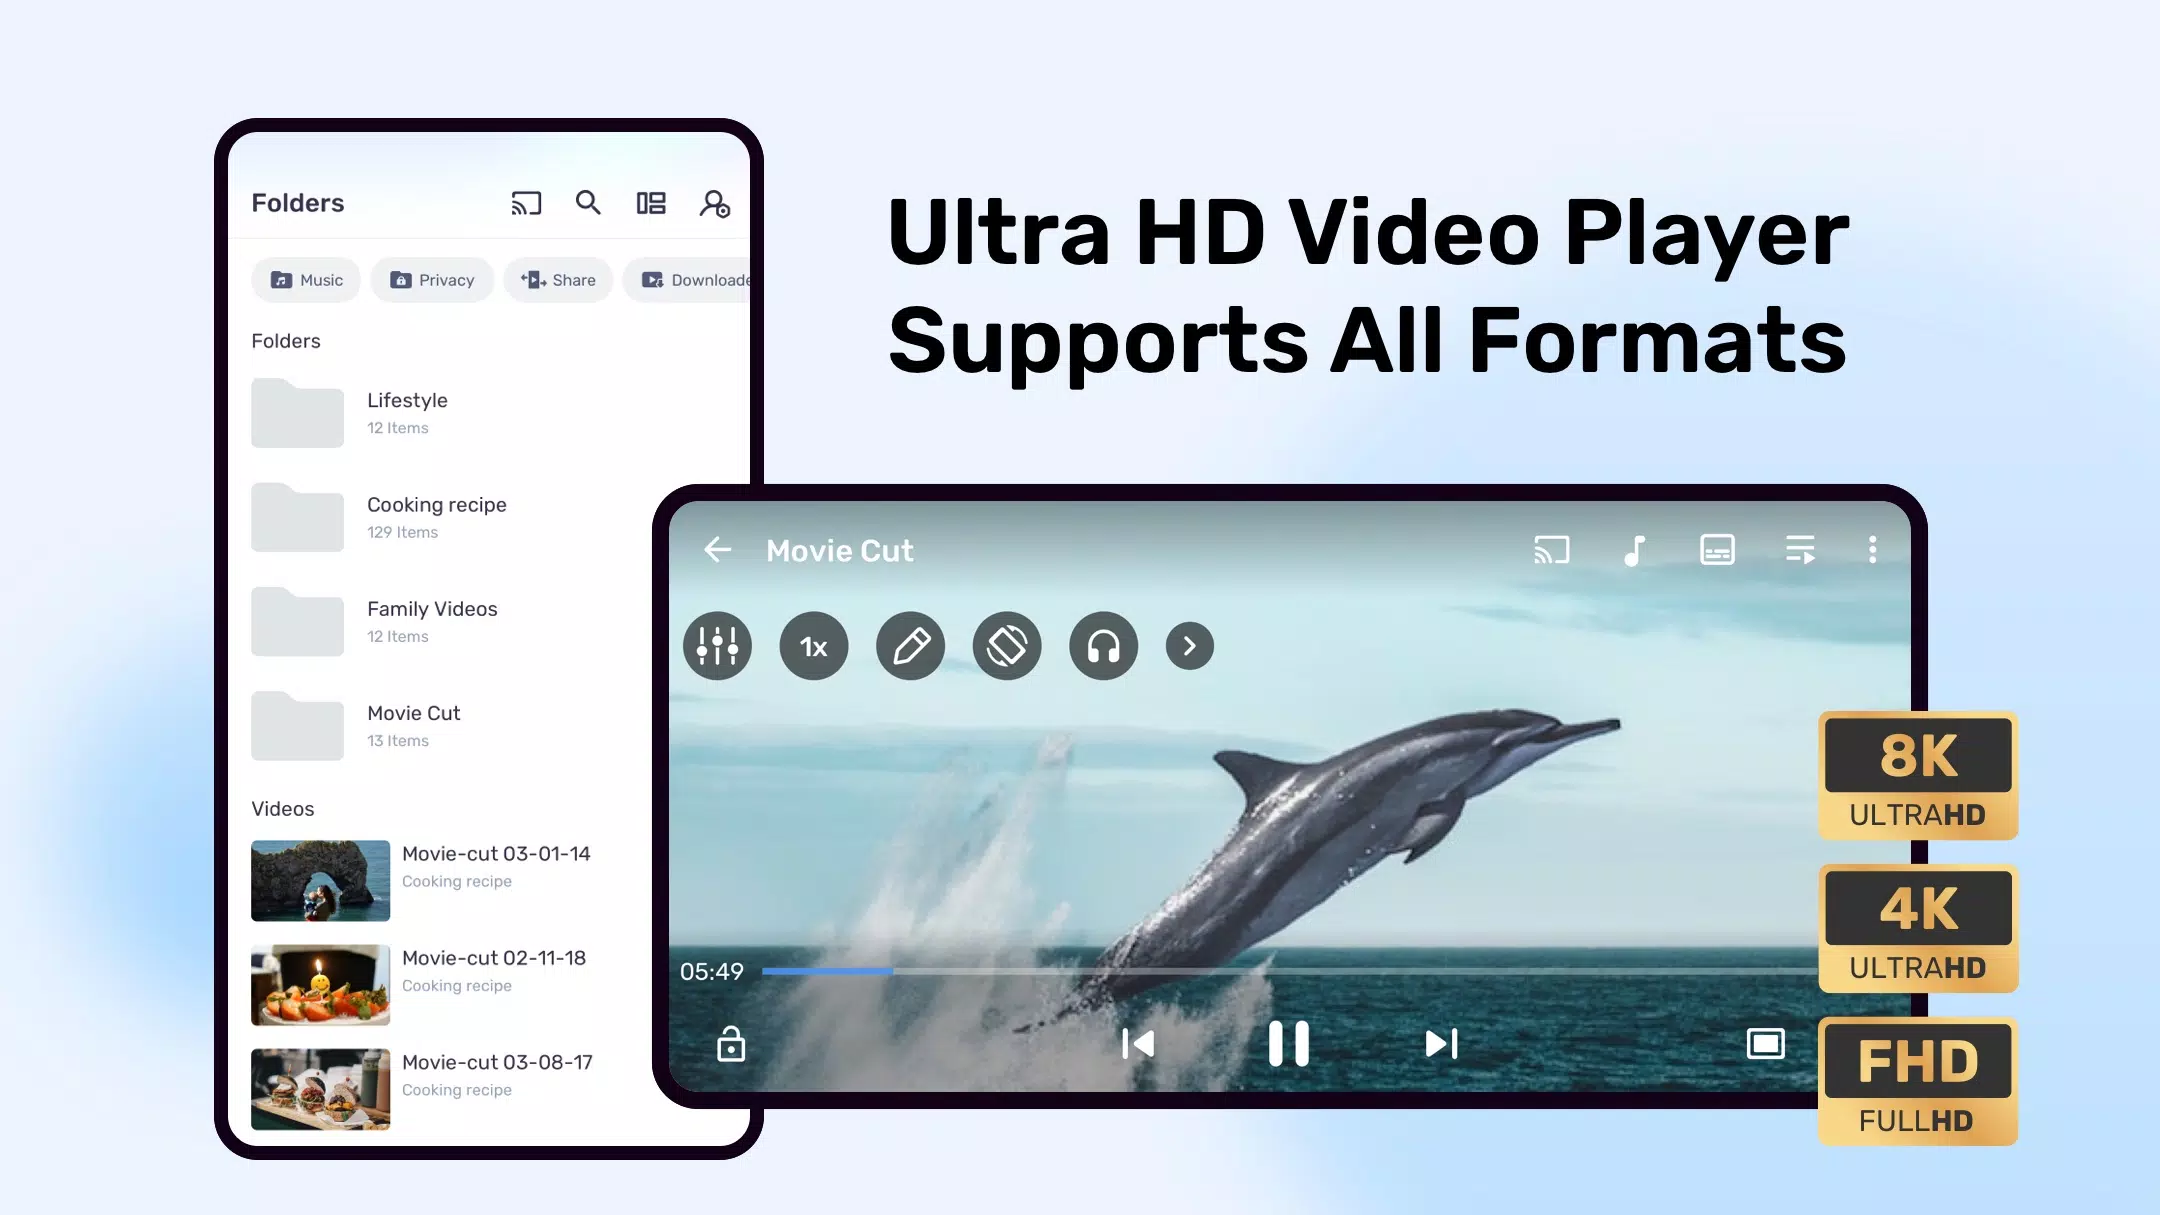Toggle the picture-in-picture mode icon
2160x1215 pixels.
(1765, 1043)
